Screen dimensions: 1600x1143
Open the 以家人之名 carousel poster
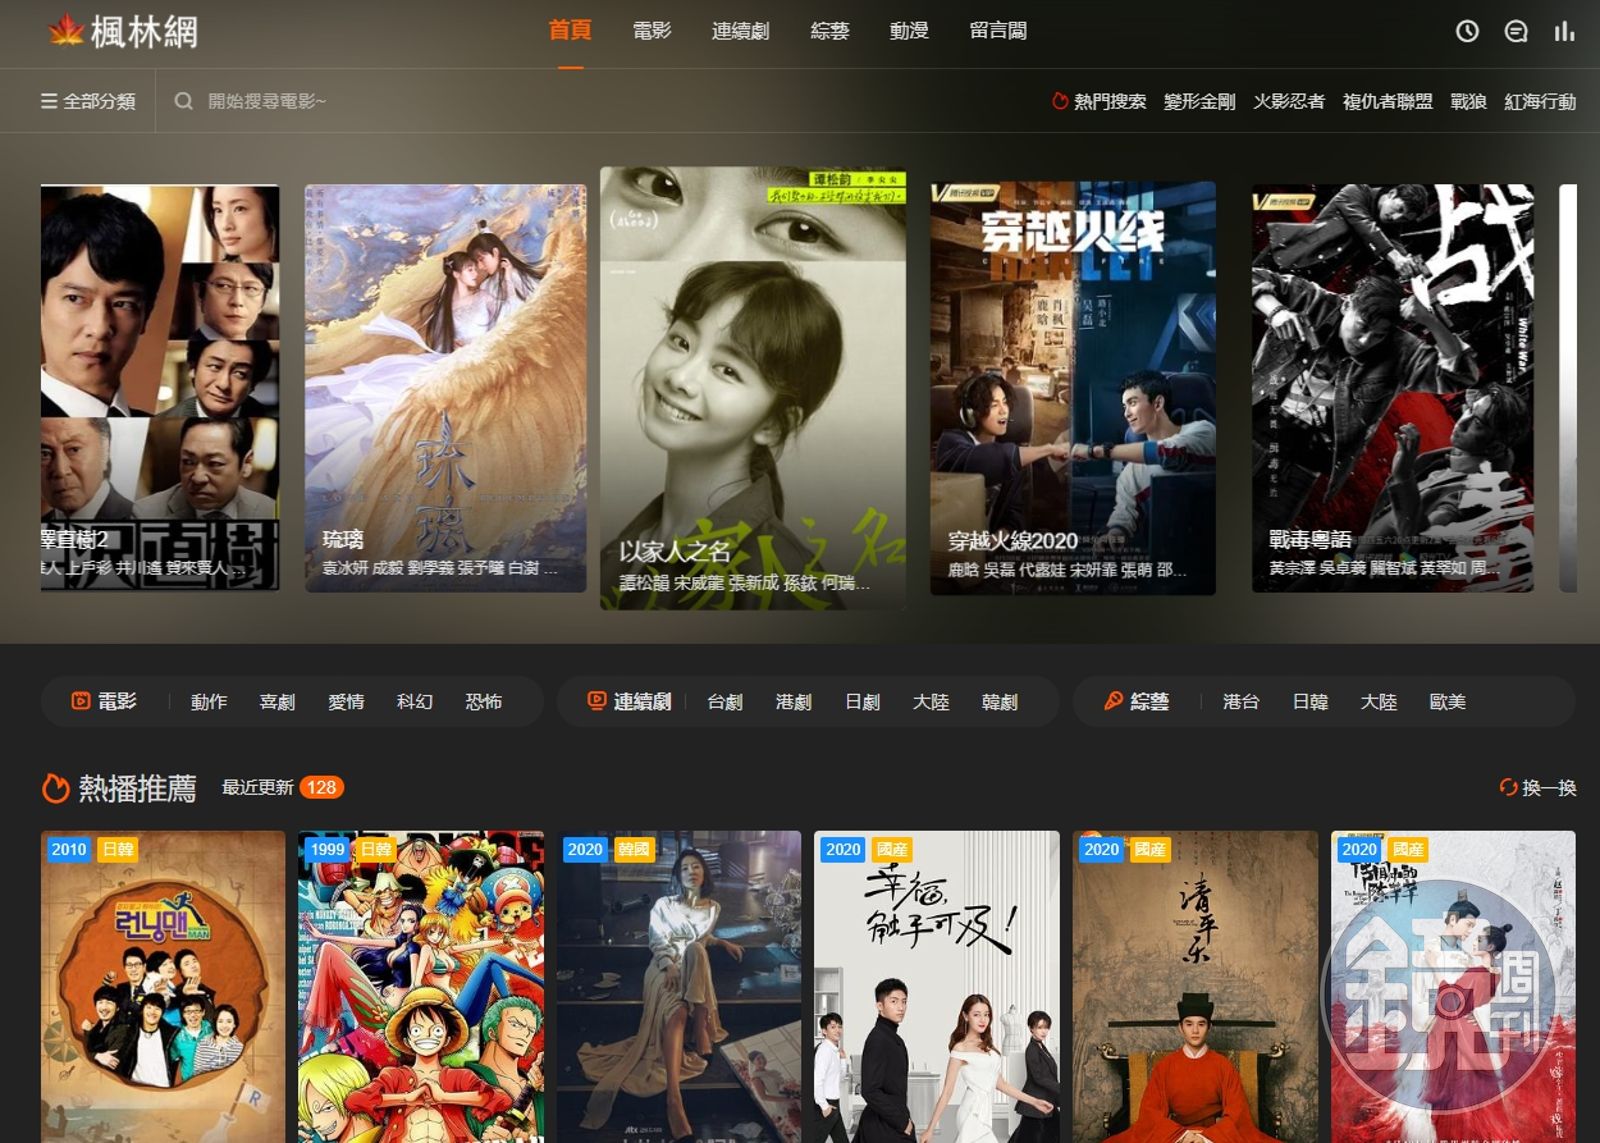[753, 387]
